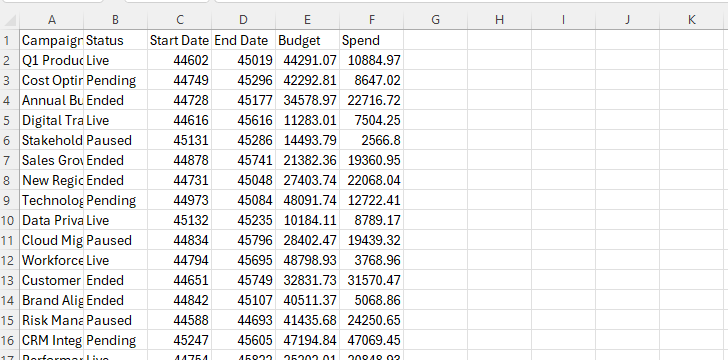The height and width of the screenshot is (360, 728).
Task: Select column A header
Action: pyautogui.click(x=52, y=20)
